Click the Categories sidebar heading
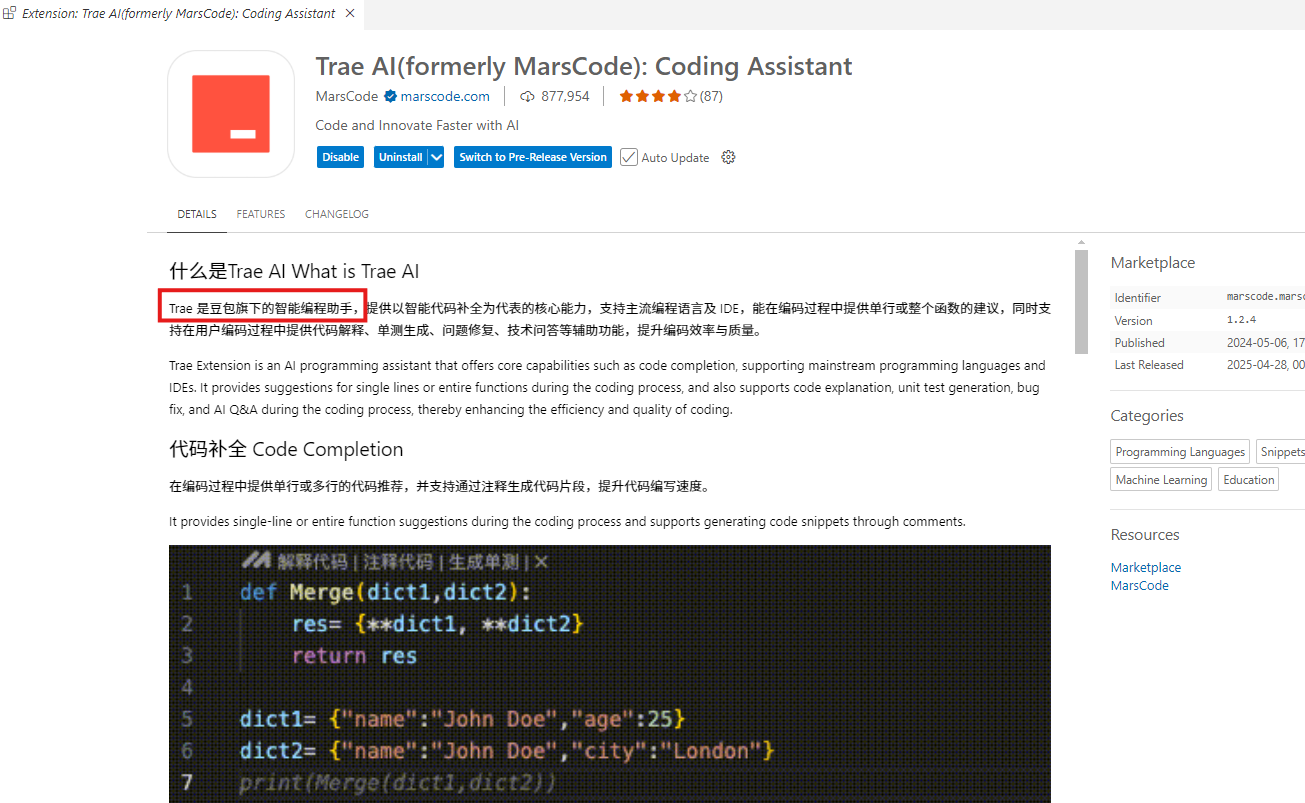Image resolution: width=1305 pixels, height=803 pixels. pos(1147,416)
